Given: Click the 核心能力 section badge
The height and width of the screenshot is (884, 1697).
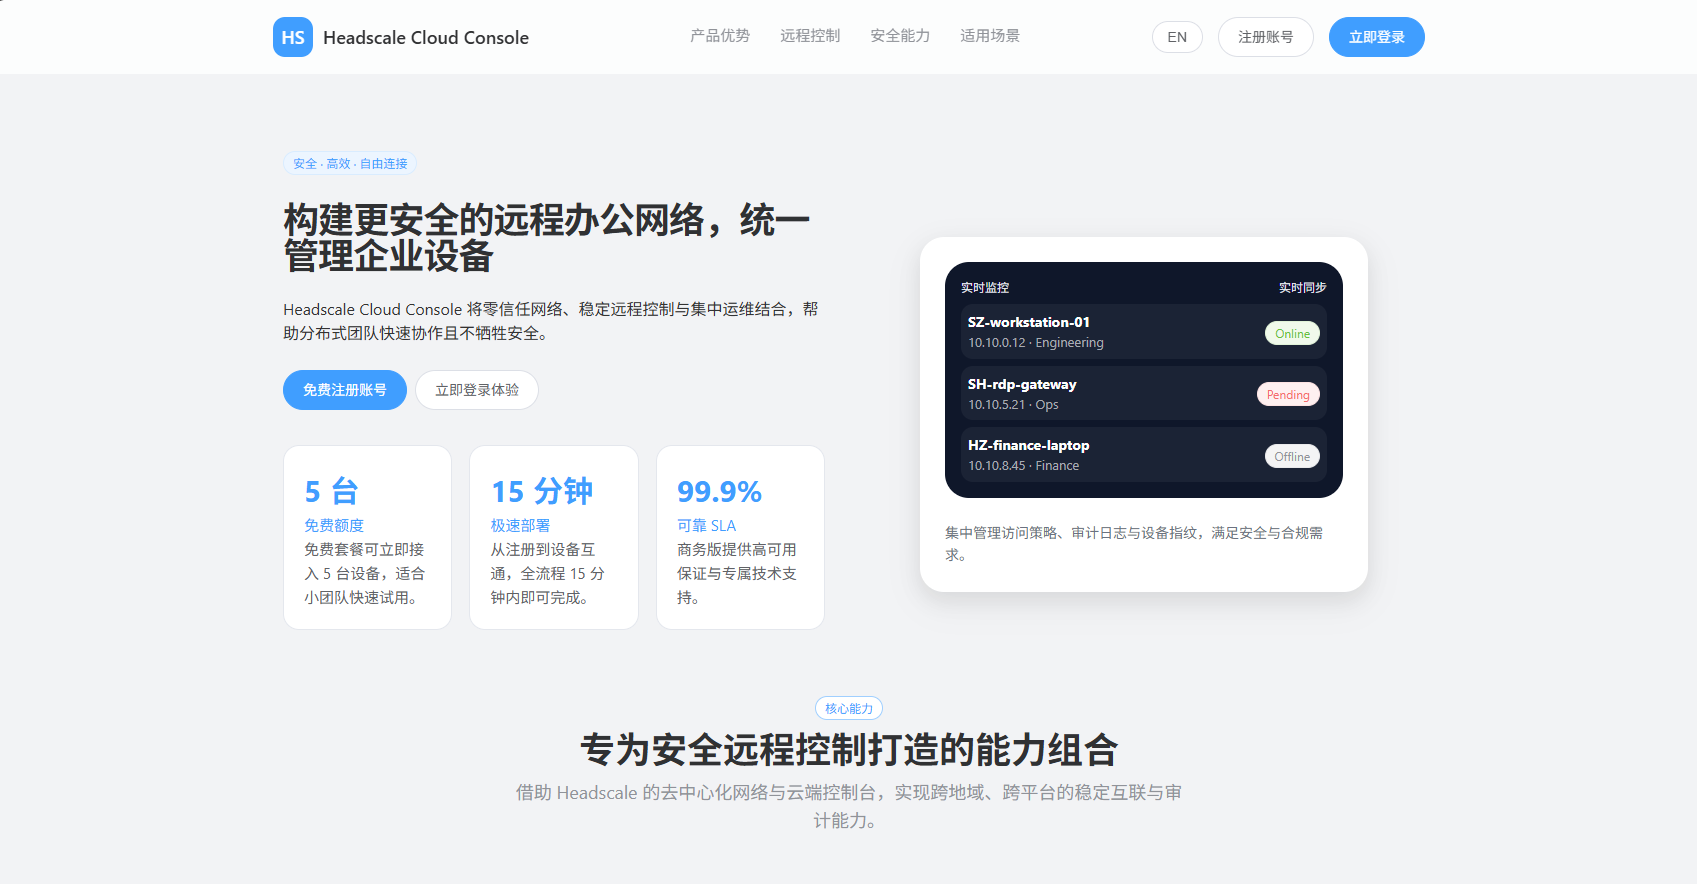Looking at the screenshot, I should point(848,709).
